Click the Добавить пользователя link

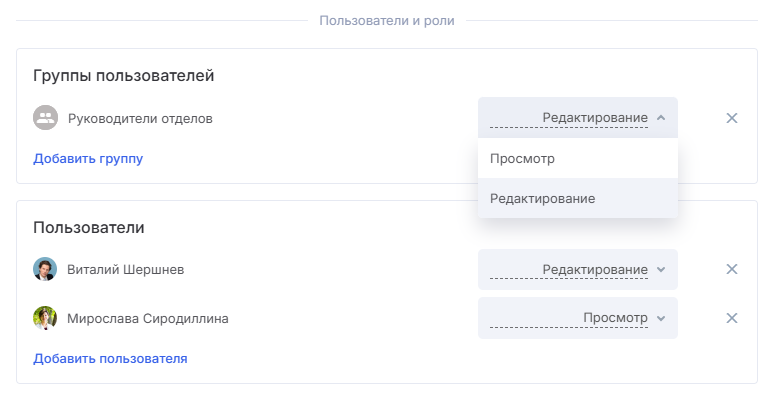[110, 358]
